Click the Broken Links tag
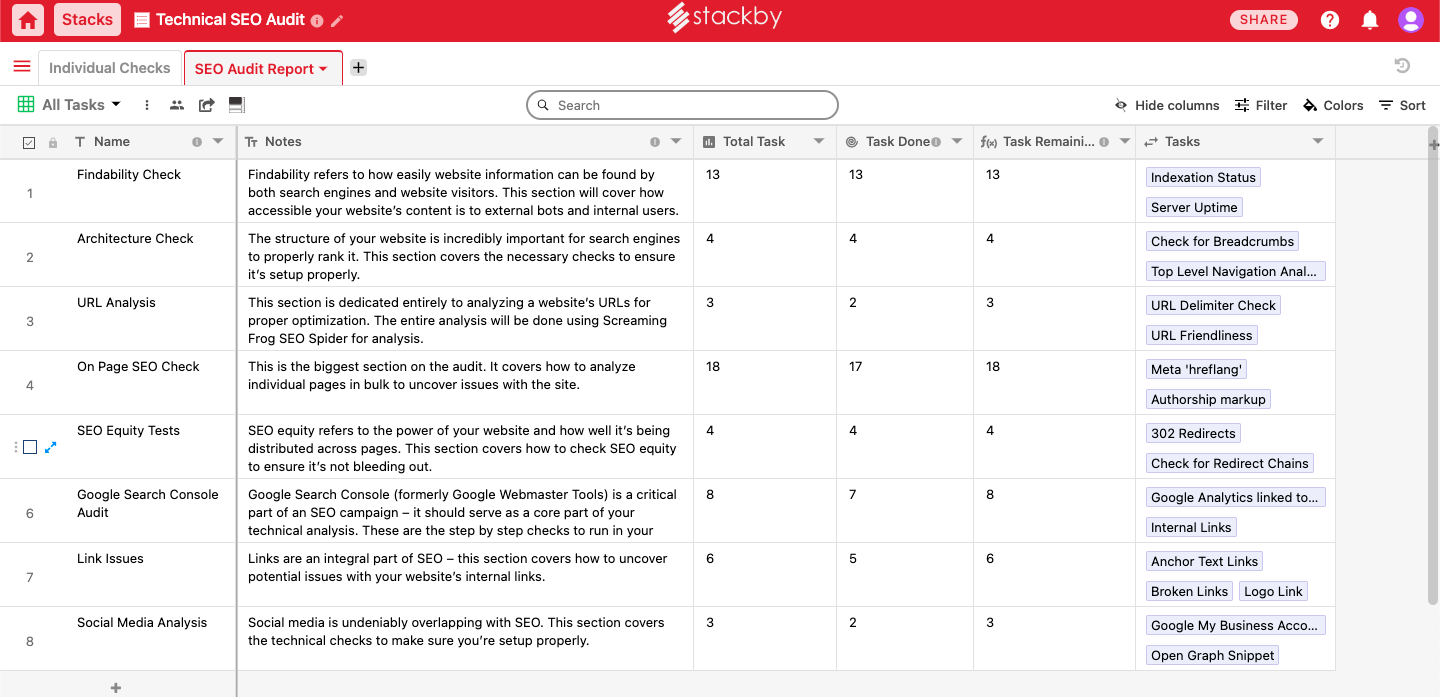 1189,591
